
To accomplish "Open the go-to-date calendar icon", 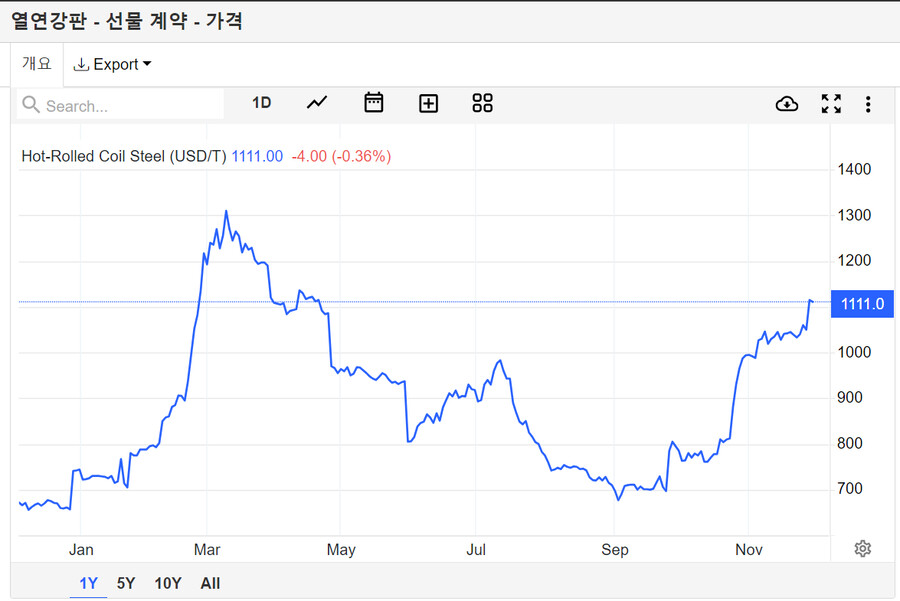I will pyautogui.click(x=373, y=103).
